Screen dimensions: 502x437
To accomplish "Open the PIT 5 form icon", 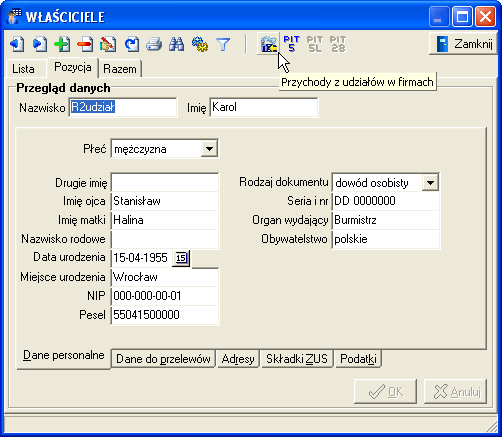I will pos(292,44).
